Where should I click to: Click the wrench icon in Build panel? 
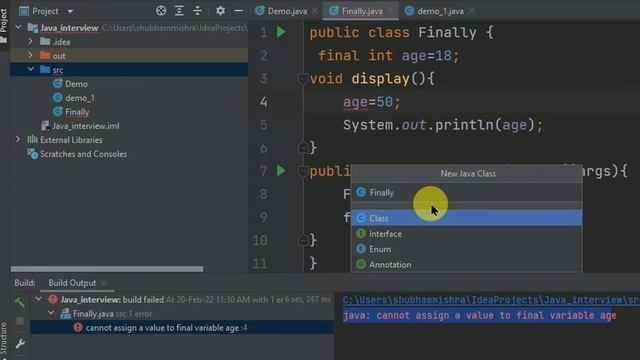point(20,343)
